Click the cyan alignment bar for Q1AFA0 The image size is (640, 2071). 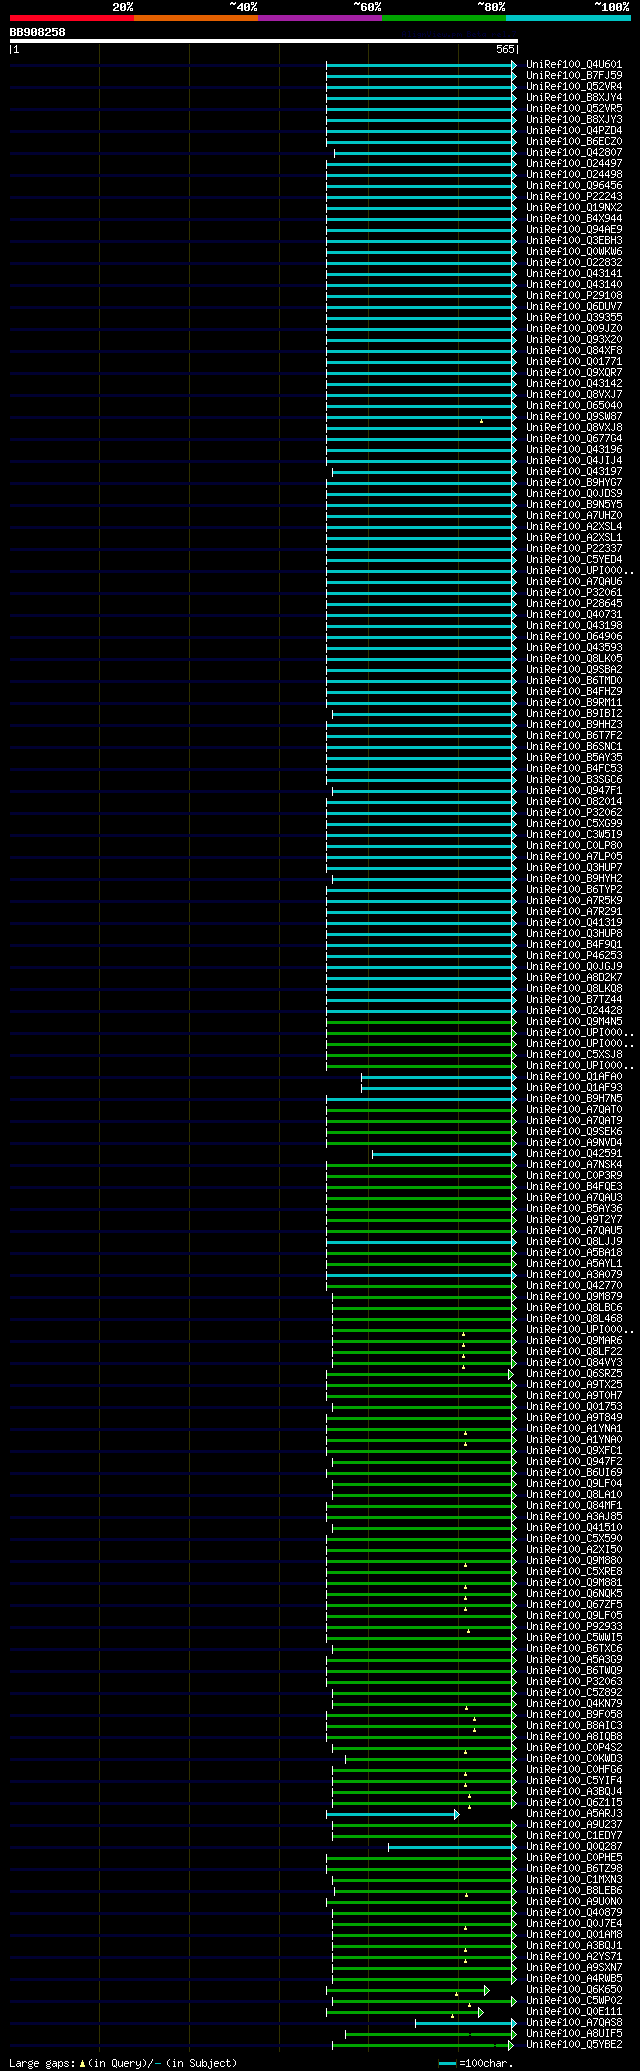pos(439,1076)
